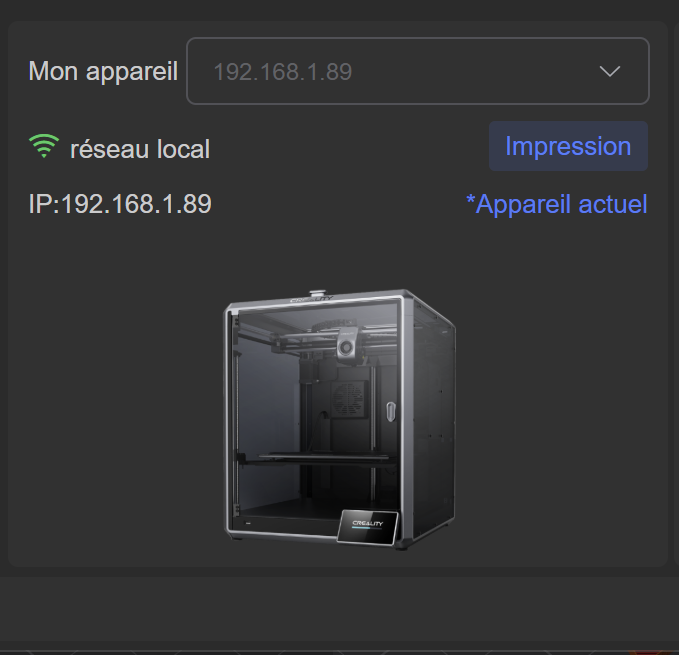Click the printer's door handle in image
The height and width of the screenshot is (655, 679).
click(x=391, y=411)
